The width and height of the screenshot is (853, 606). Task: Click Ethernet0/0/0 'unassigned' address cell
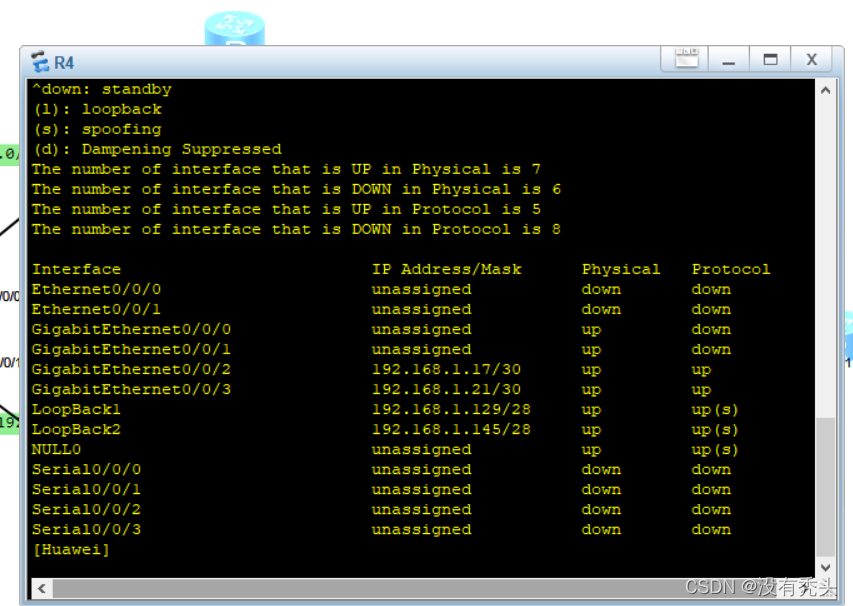click(x=422, y=290)
